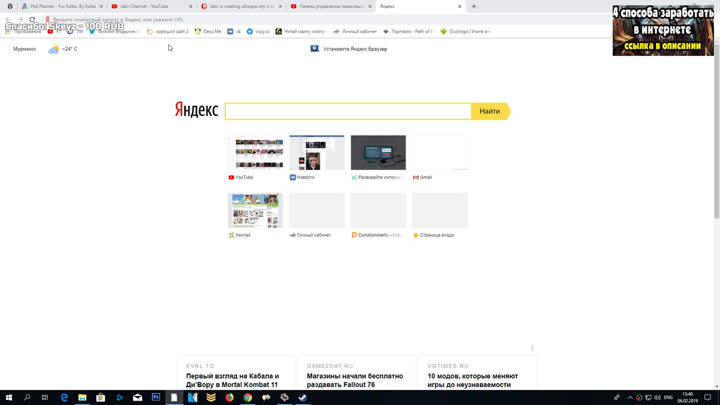720x405 pixels.
Task: Open the notification center icon
Action: click(708, 397)
